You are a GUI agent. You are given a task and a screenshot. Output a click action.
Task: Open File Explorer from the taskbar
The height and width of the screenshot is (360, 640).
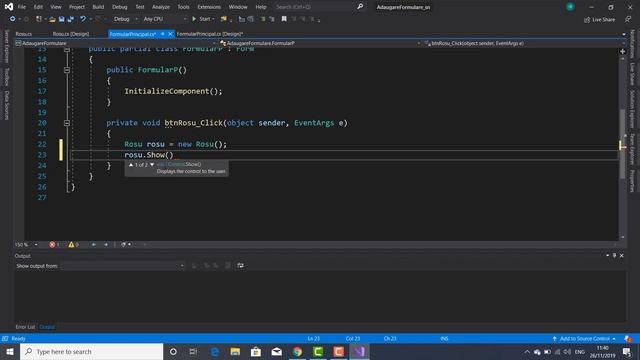click(x=235, y=351)
